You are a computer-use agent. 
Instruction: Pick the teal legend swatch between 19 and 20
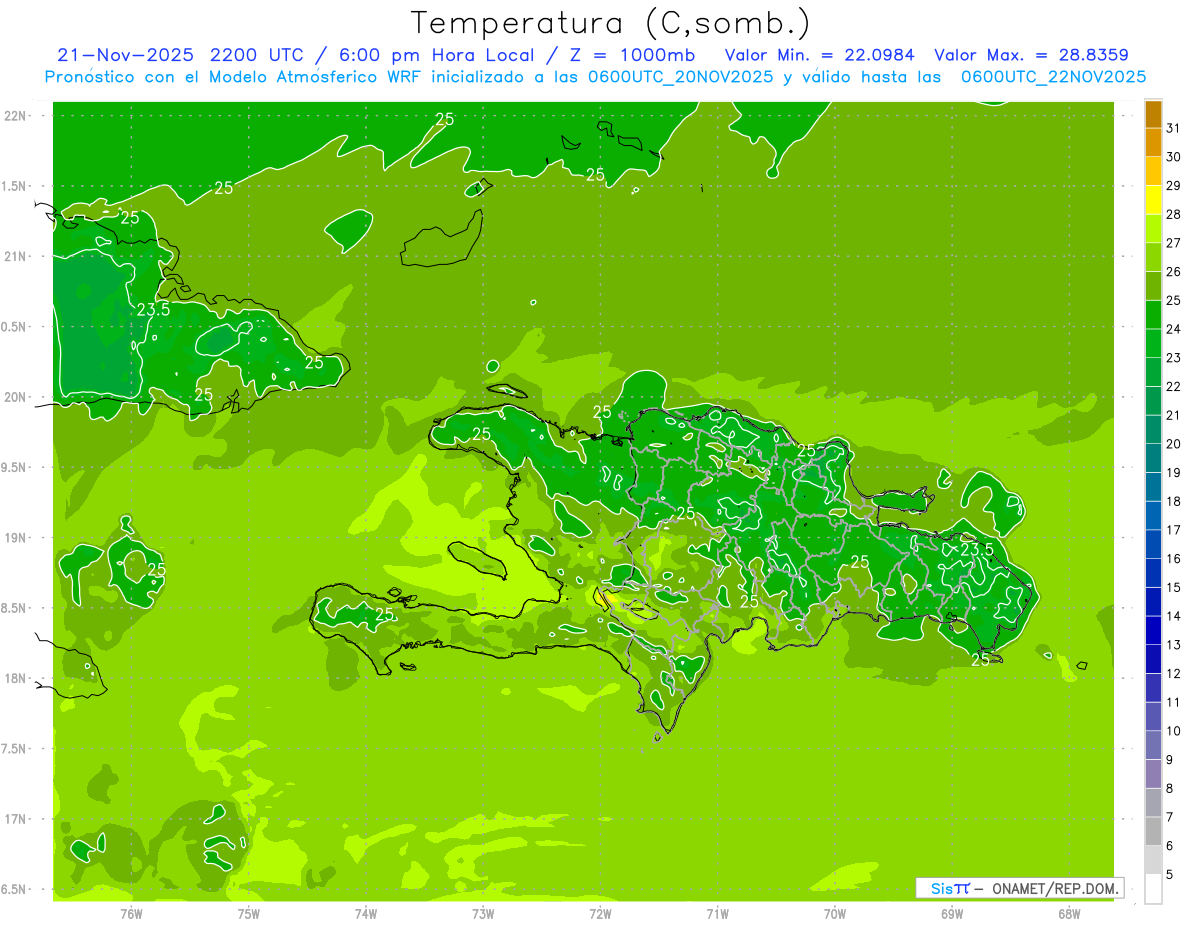(1153, 458)
